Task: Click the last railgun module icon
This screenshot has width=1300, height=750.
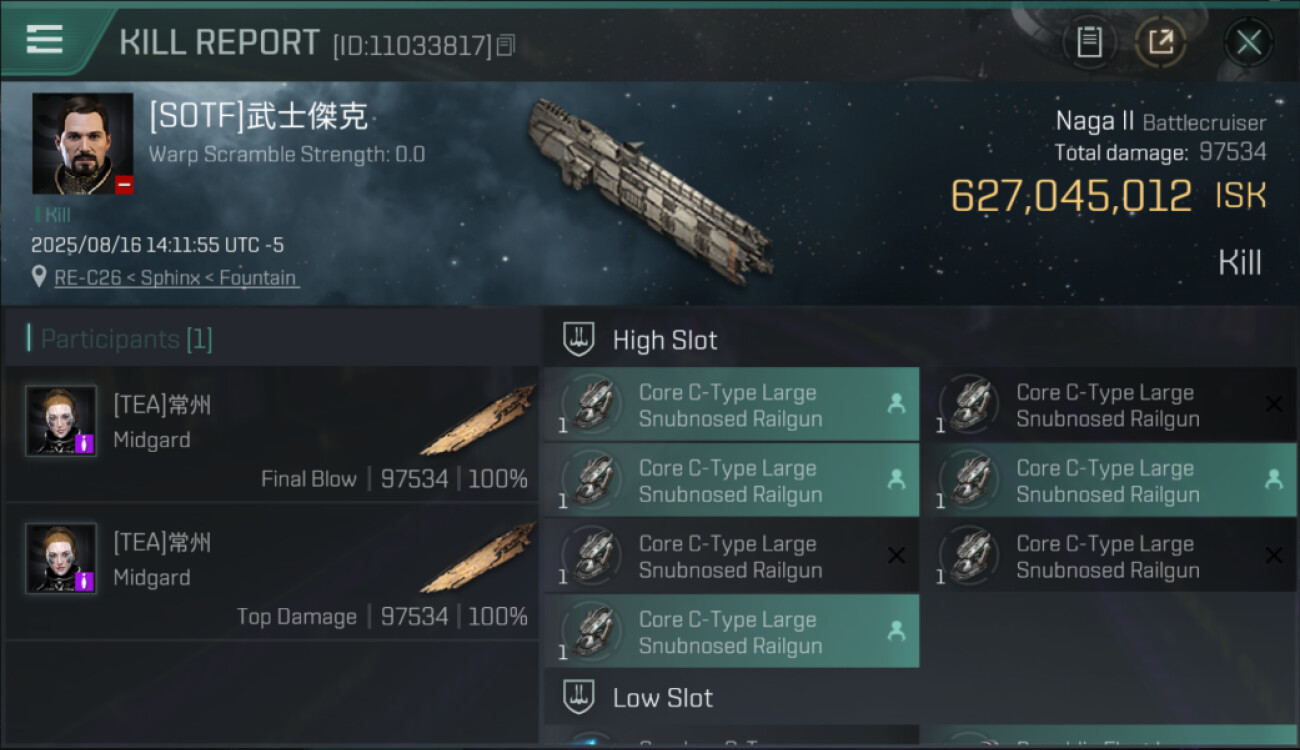Action: 591,632
